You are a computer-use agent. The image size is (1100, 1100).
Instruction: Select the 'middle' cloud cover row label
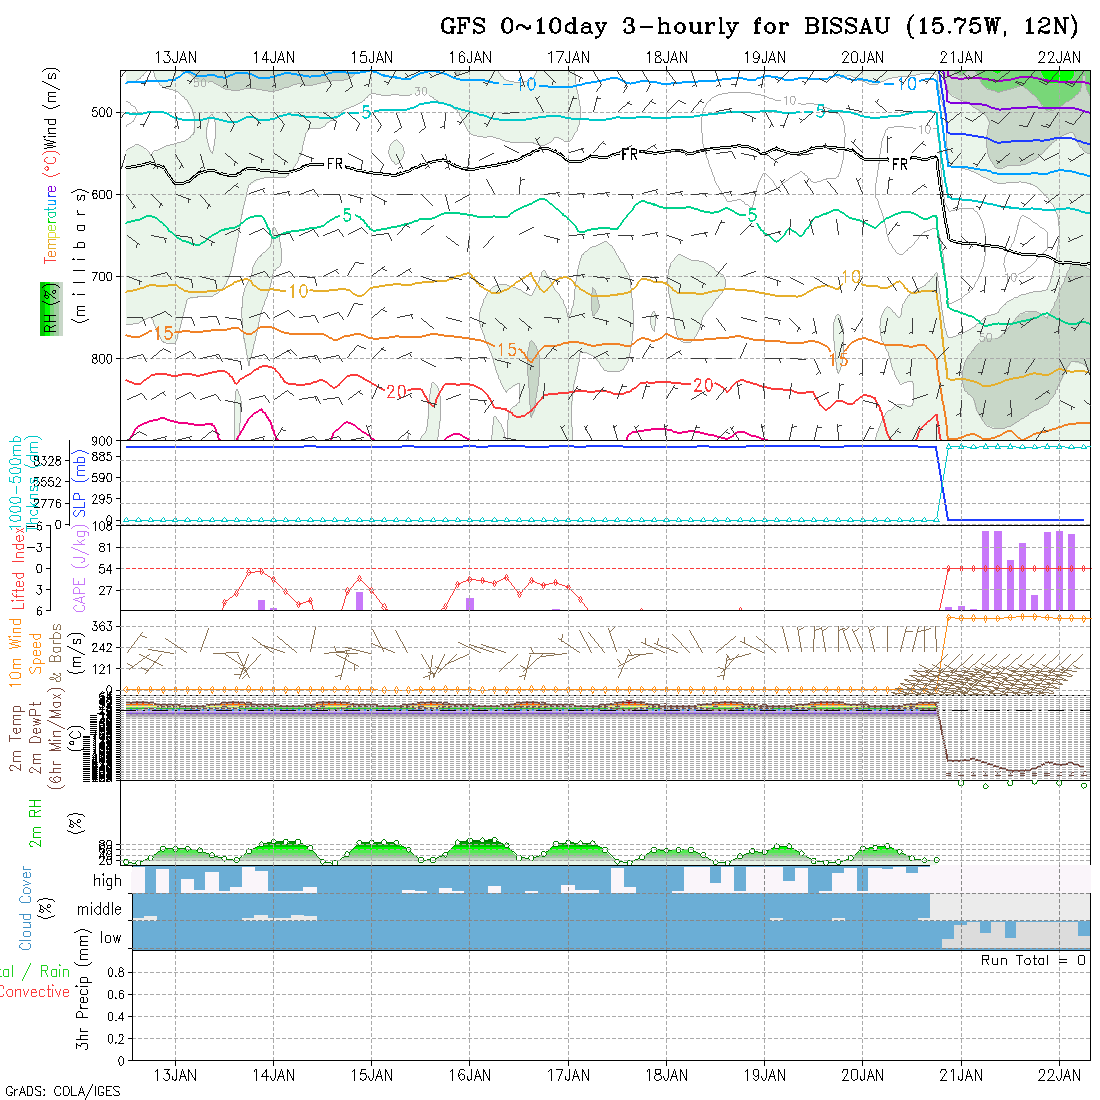(x=100, y=909)
